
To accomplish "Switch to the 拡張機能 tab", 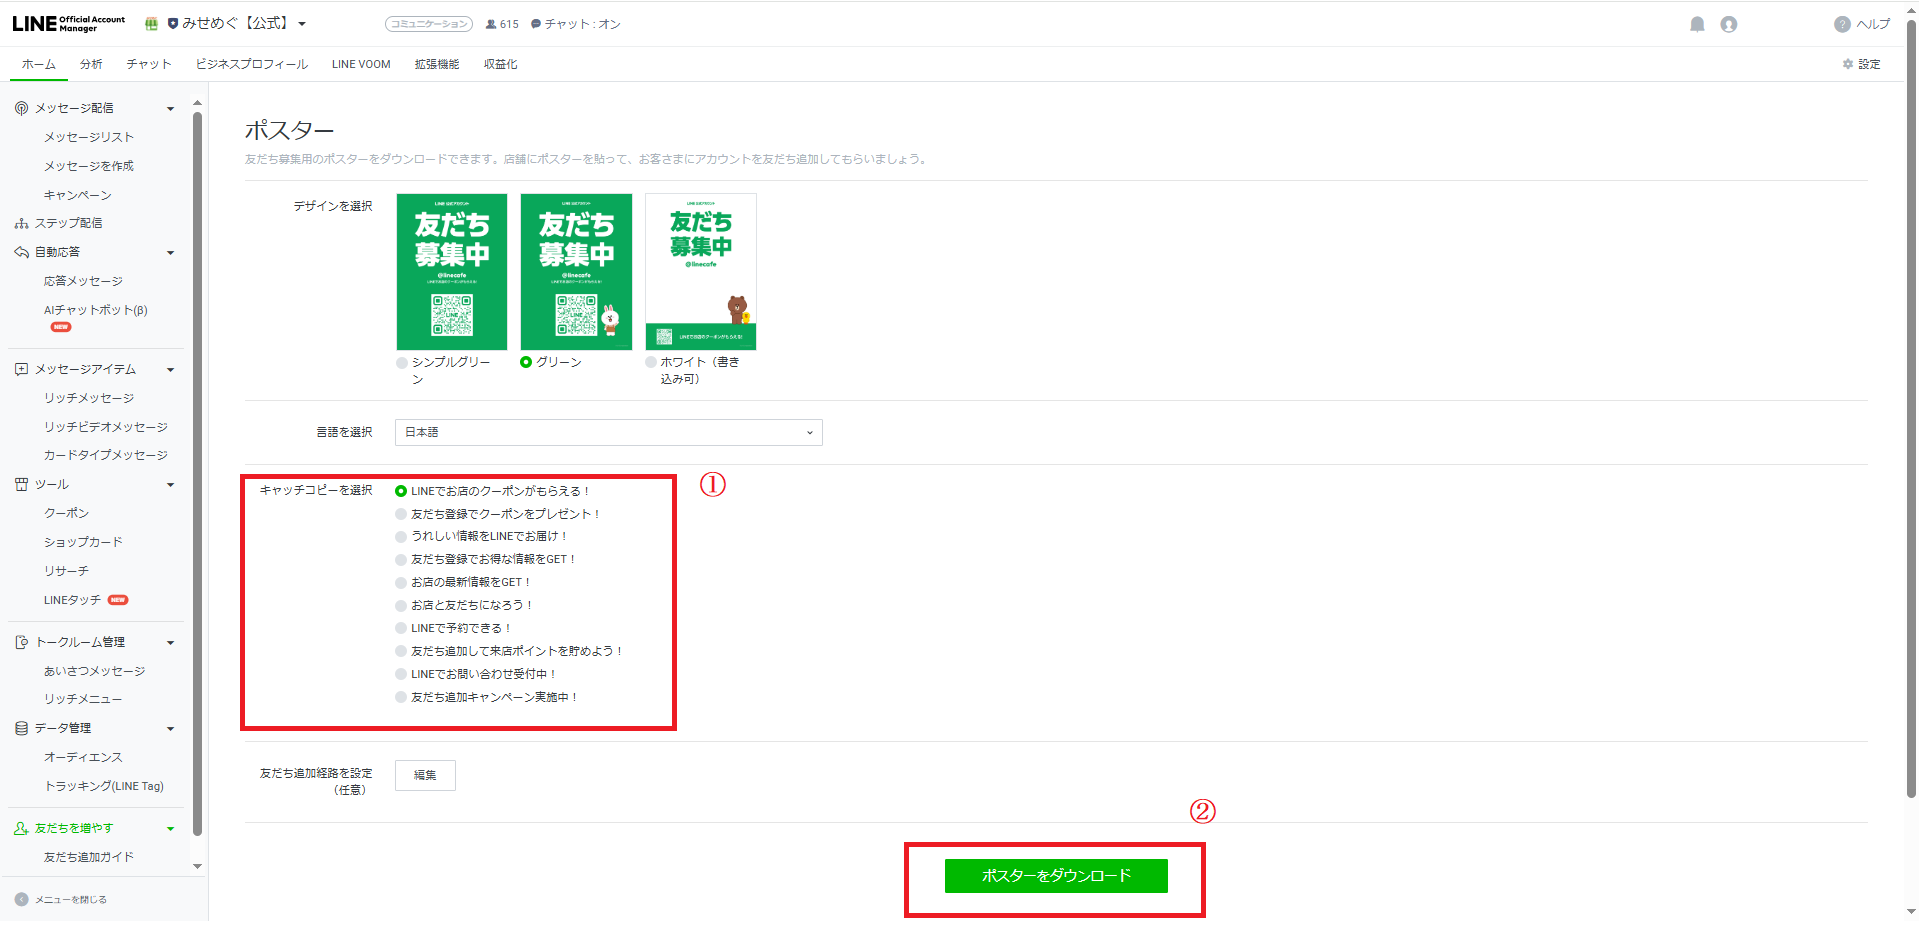I will 437,64.
